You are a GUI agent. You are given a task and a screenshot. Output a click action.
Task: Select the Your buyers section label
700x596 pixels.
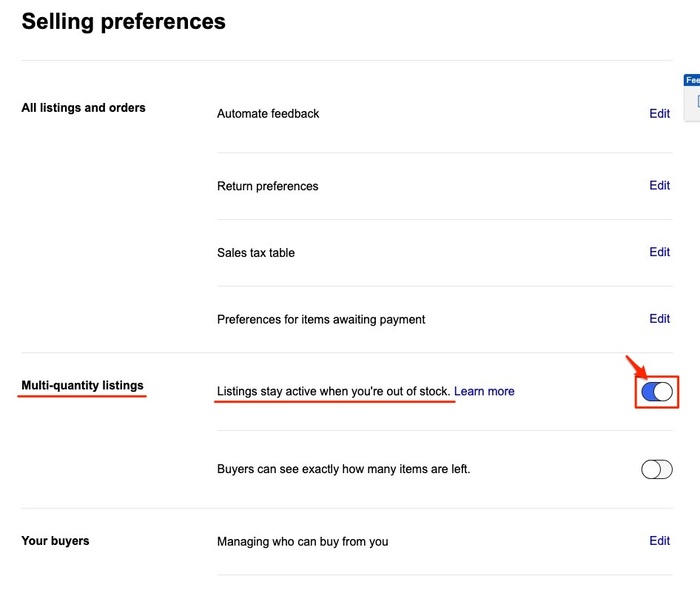tap(55, 541)
